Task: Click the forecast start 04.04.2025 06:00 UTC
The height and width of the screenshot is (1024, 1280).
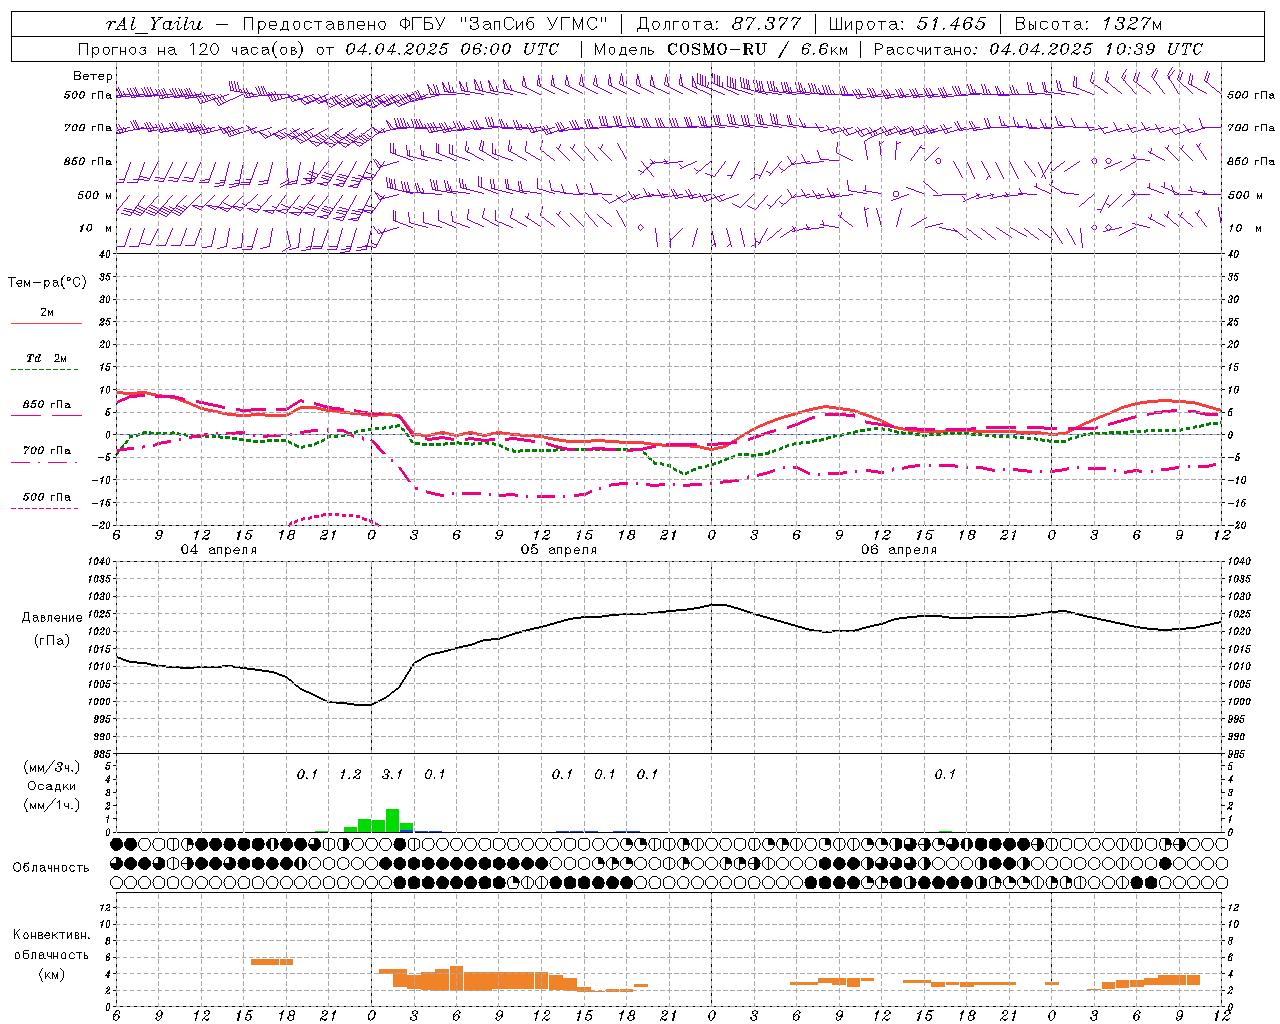Action: pyautogui.click(x=451, y=49)
